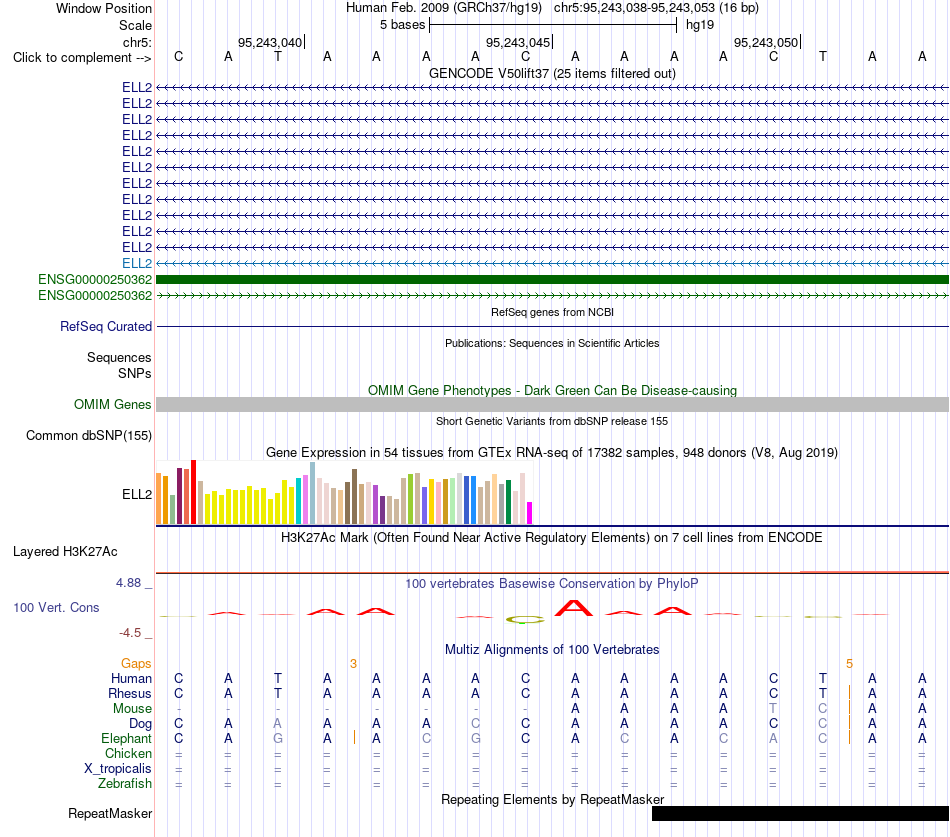Click the Scale track label
Image resolution: width=950 pixels, height=837 pixels.
click(x=135, y=25)
